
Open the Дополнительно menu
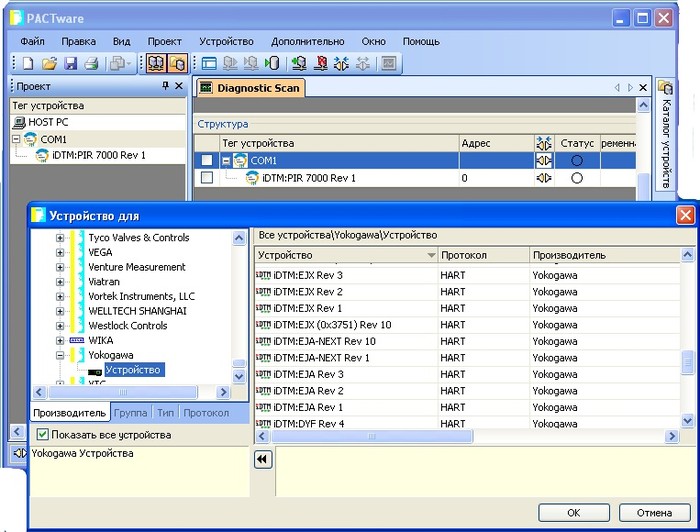pos(308,42)
